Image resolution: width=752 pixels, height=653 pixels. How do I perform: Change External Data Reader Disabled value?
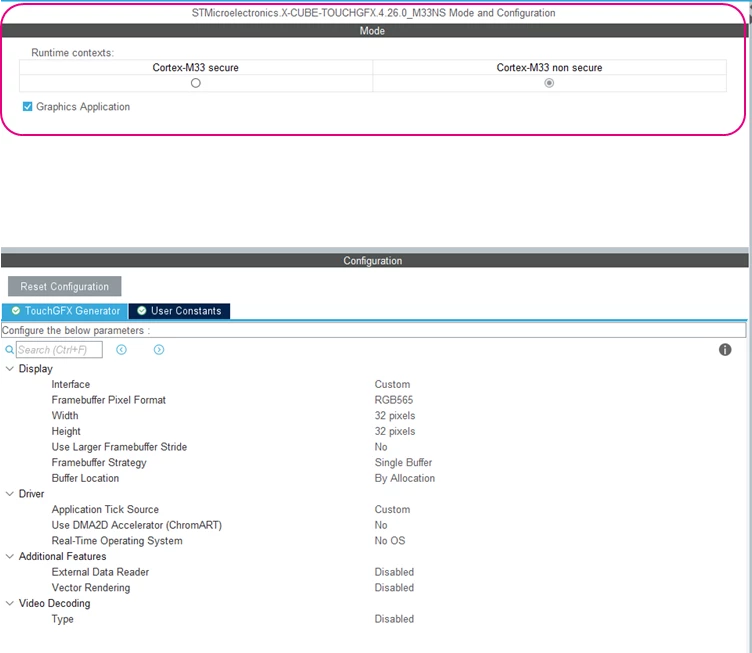(x=394, y=572)
